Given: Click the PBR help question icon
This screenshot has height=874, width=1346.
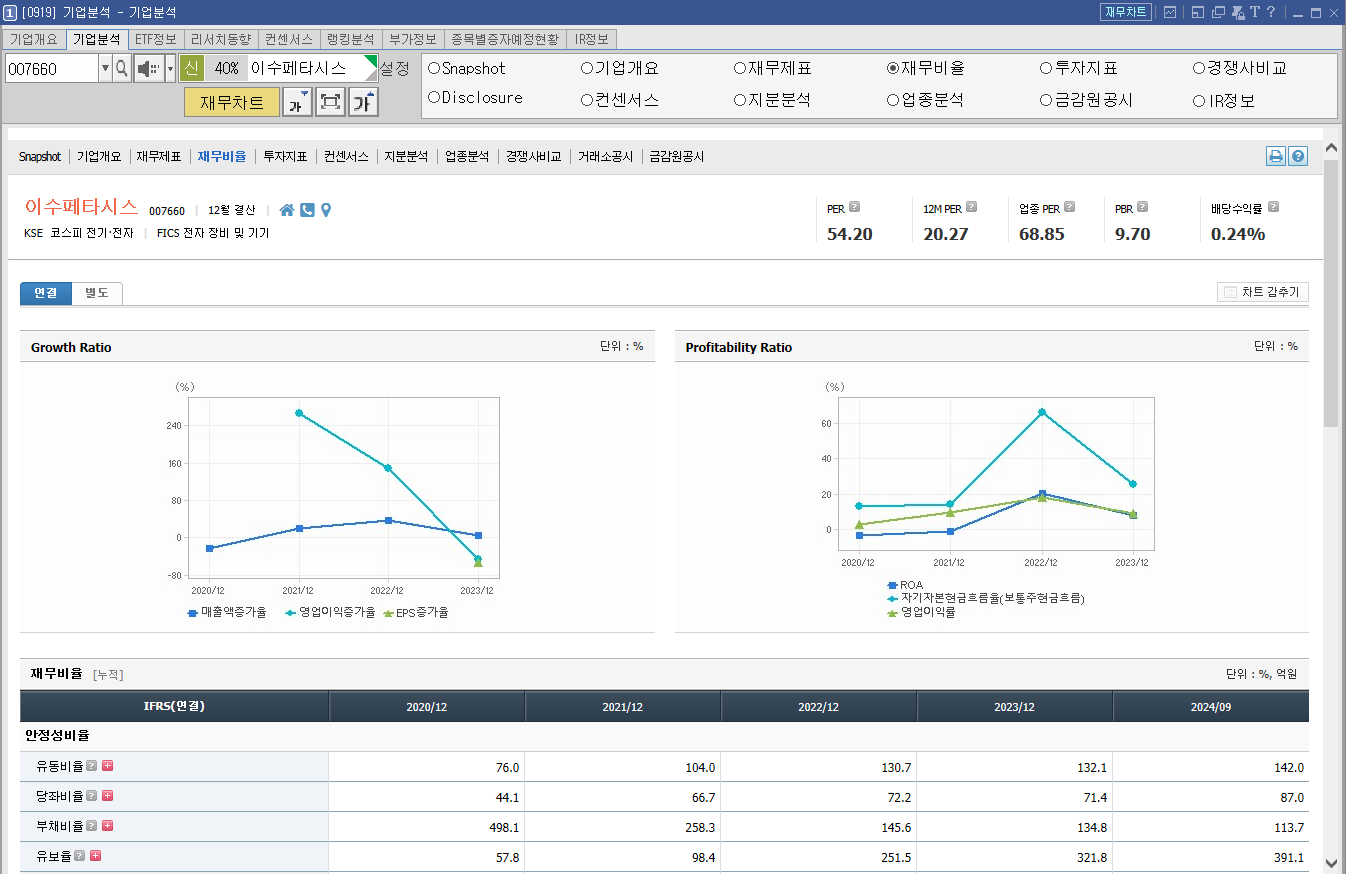Looking at the screenshot, I should point(1142,208).
